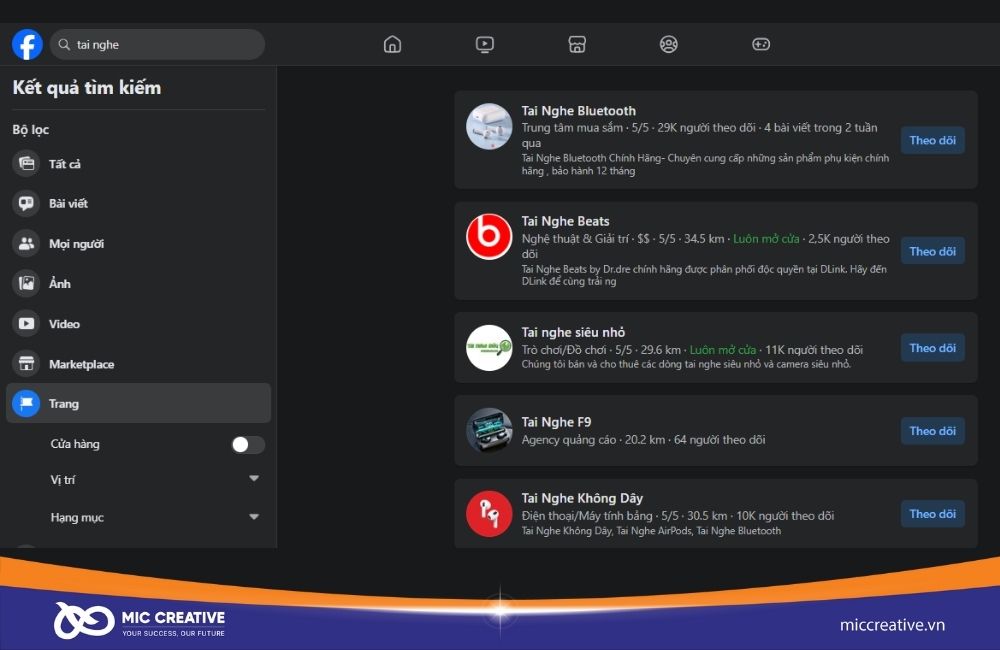Open the 'Tai Nghe Không Dây' page title
Viewport: 1000px width, 650px height.
[582, 498]
